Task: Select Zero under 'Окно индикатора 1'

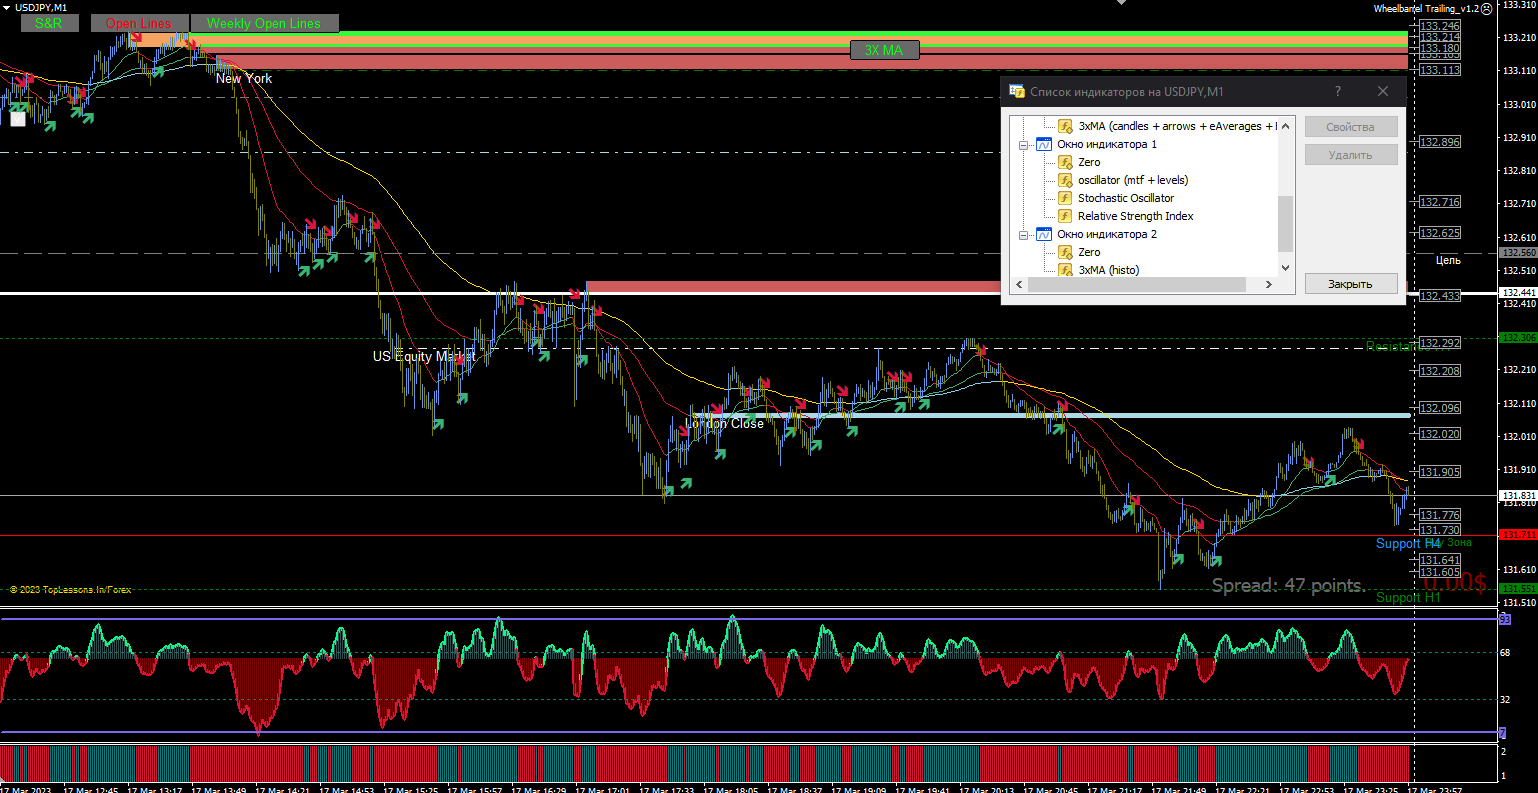Action: coord(1089,162)
